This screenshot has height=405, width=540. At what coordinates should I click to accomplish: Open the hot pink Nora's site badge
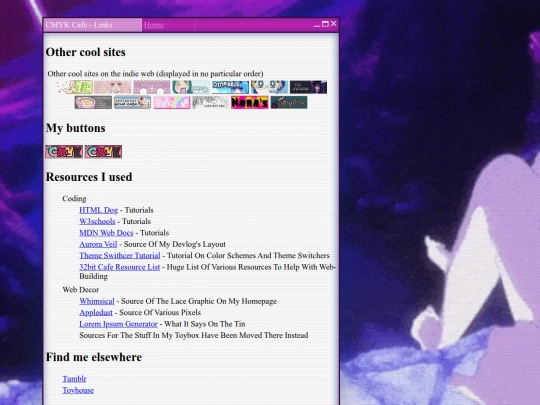250,102
